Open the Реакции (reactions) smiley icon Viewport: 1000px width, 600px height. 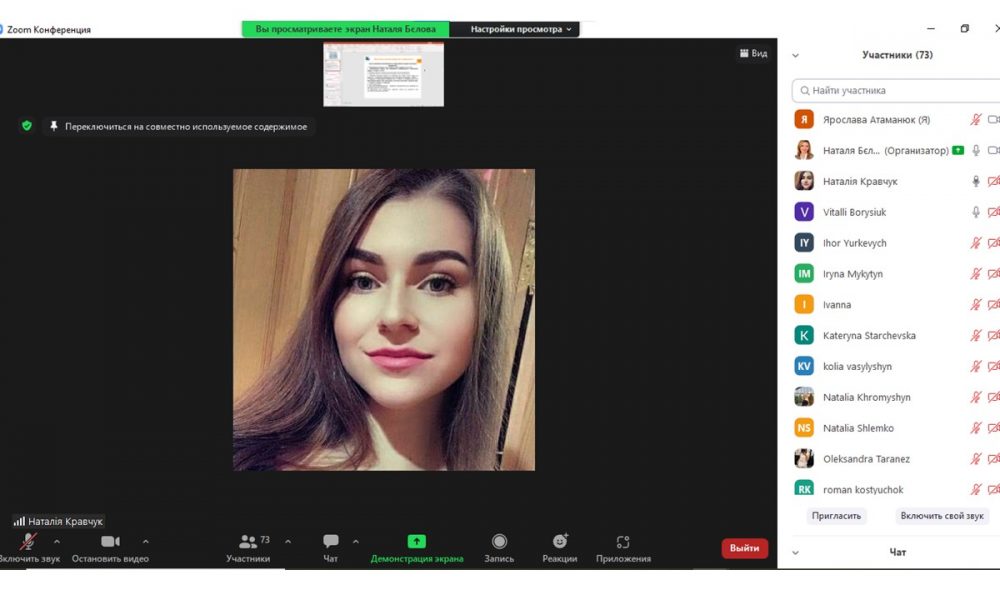point(560,542)
